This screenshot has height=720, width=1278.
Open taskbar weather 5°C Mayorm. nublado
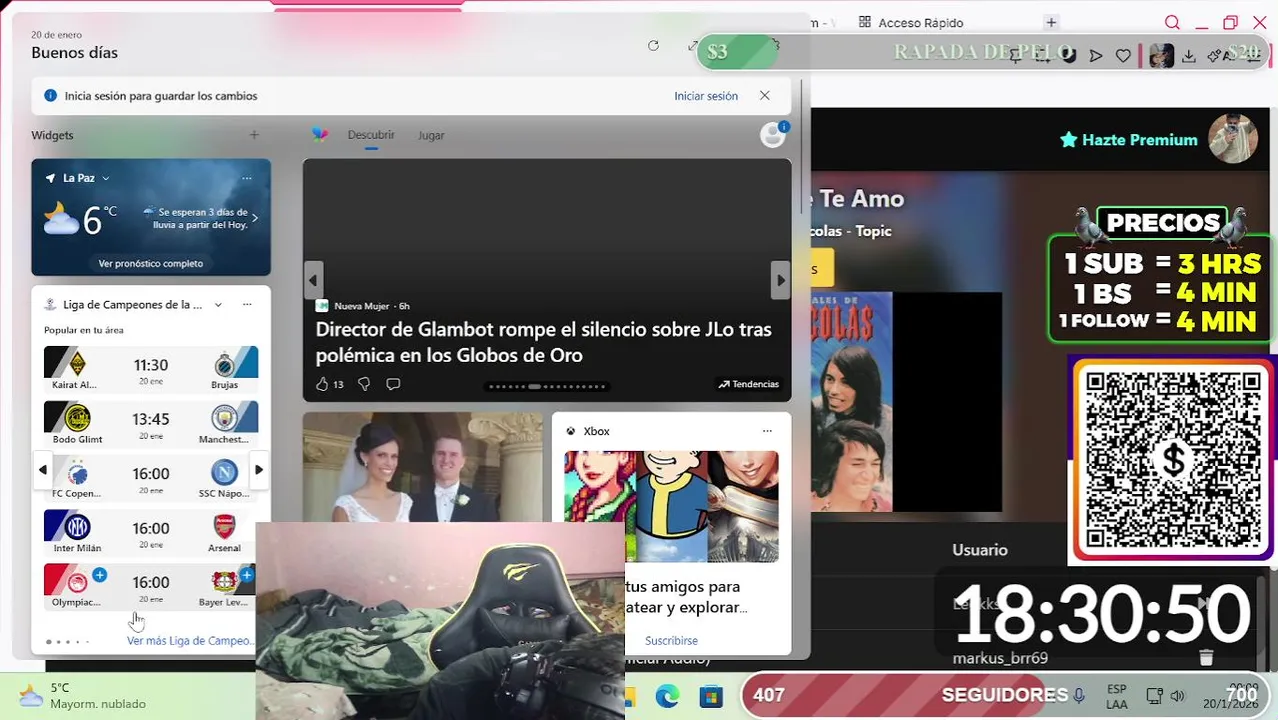point(83,696)
